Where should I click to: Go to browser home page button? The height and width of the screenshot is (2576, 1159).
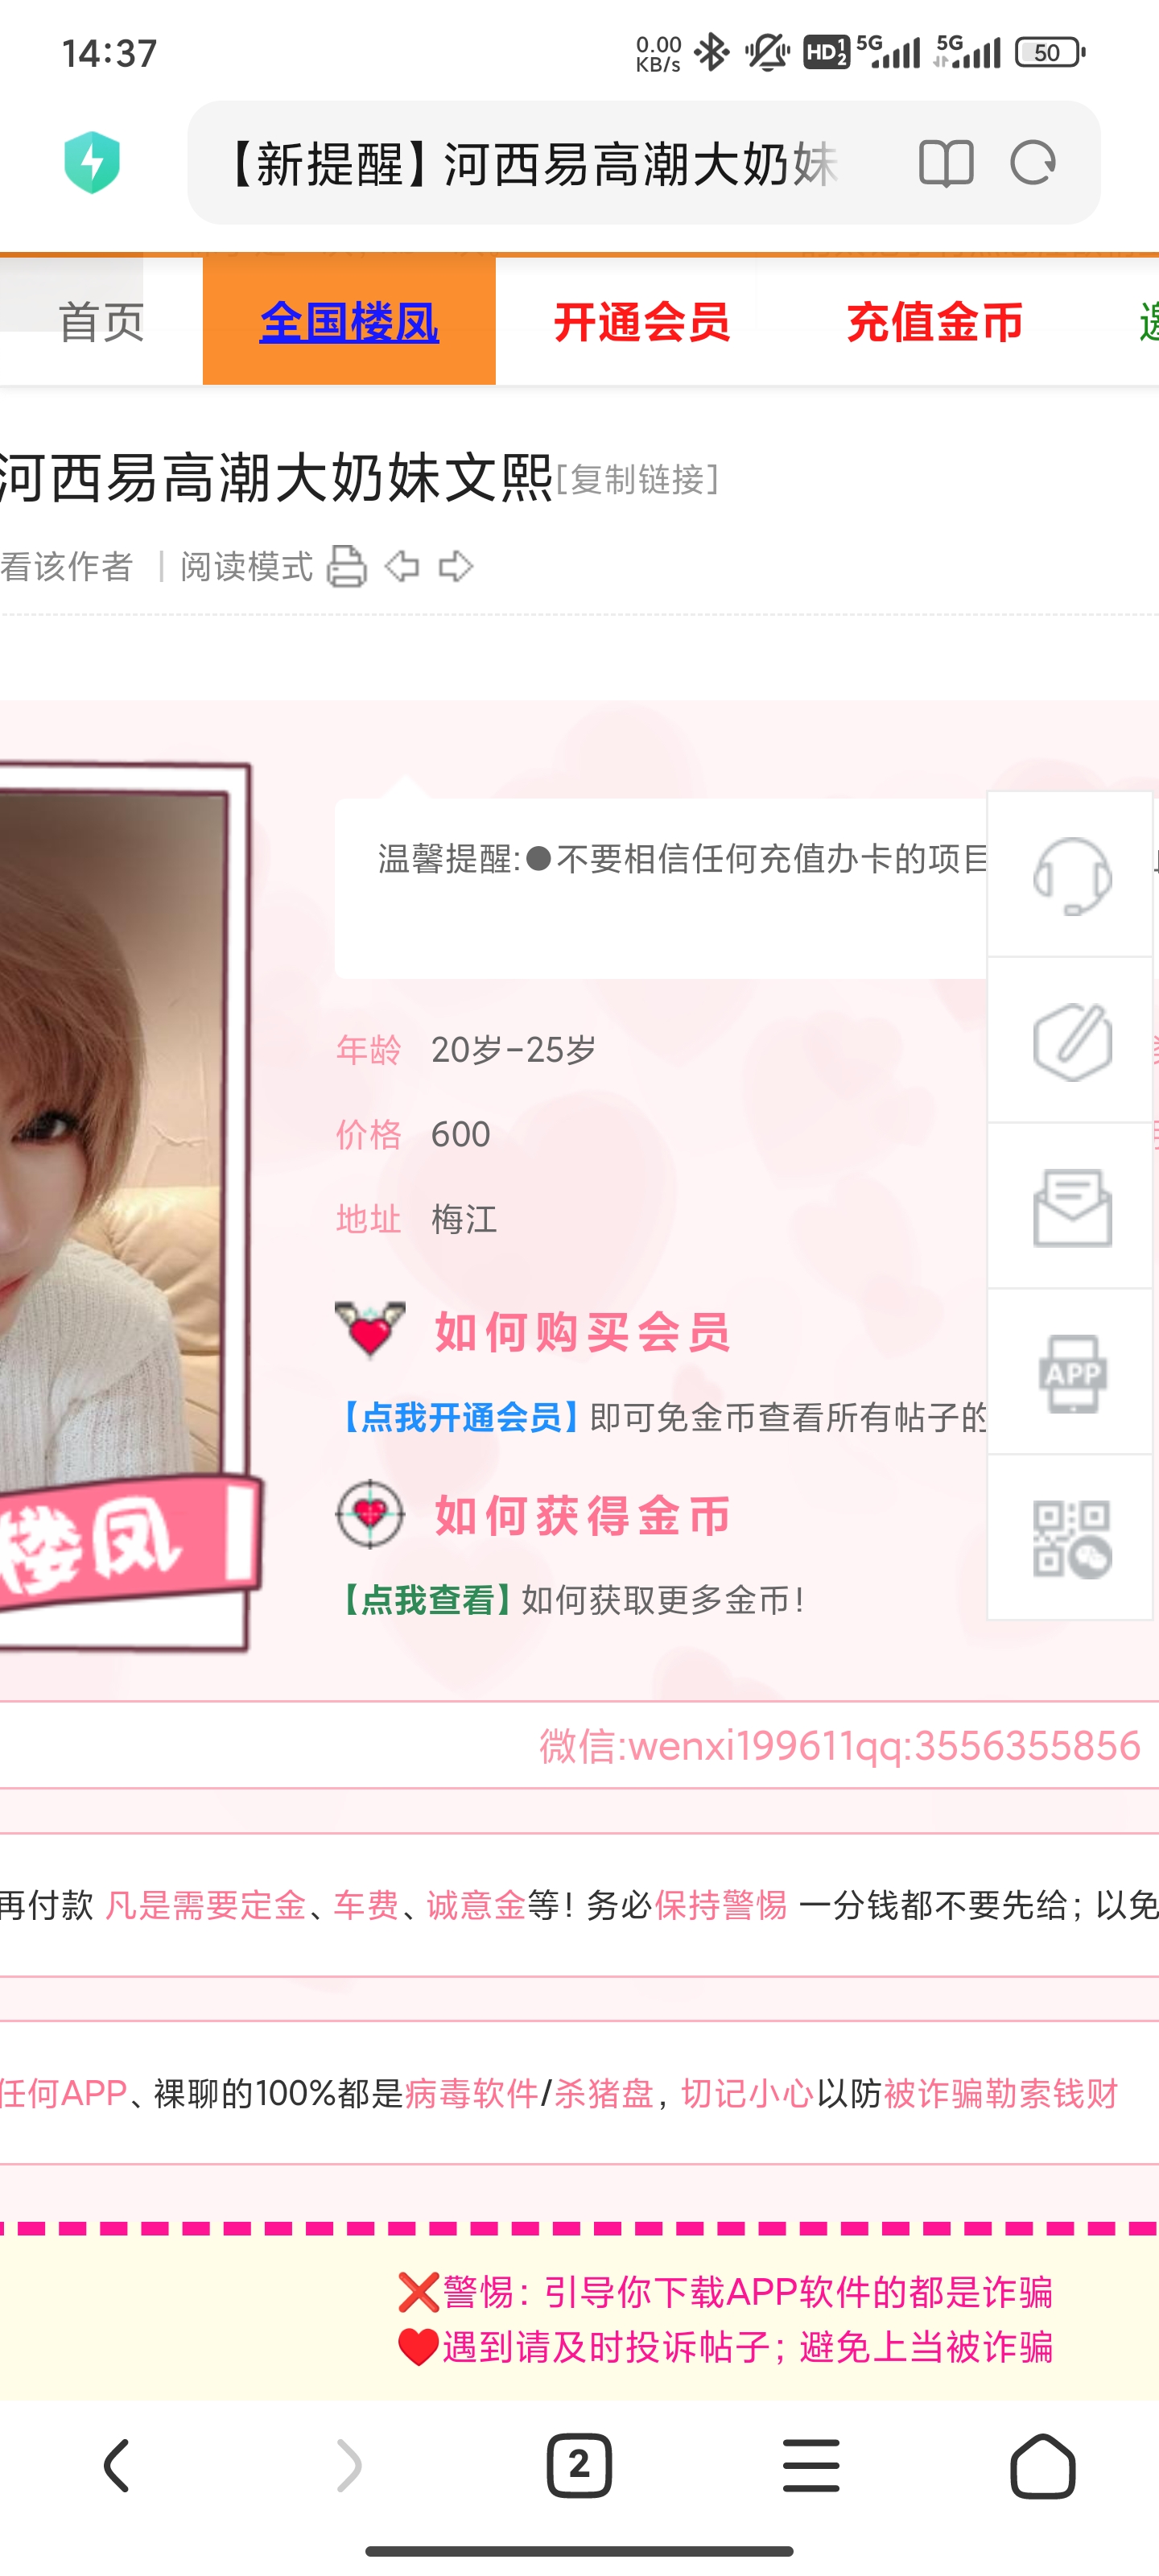1043,2465
